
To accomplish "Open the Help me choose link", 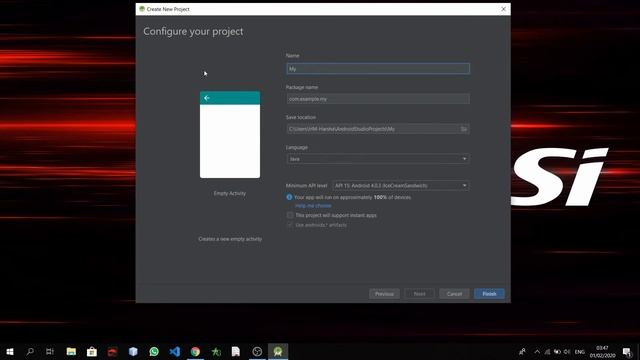I will (x=313, y=206).
